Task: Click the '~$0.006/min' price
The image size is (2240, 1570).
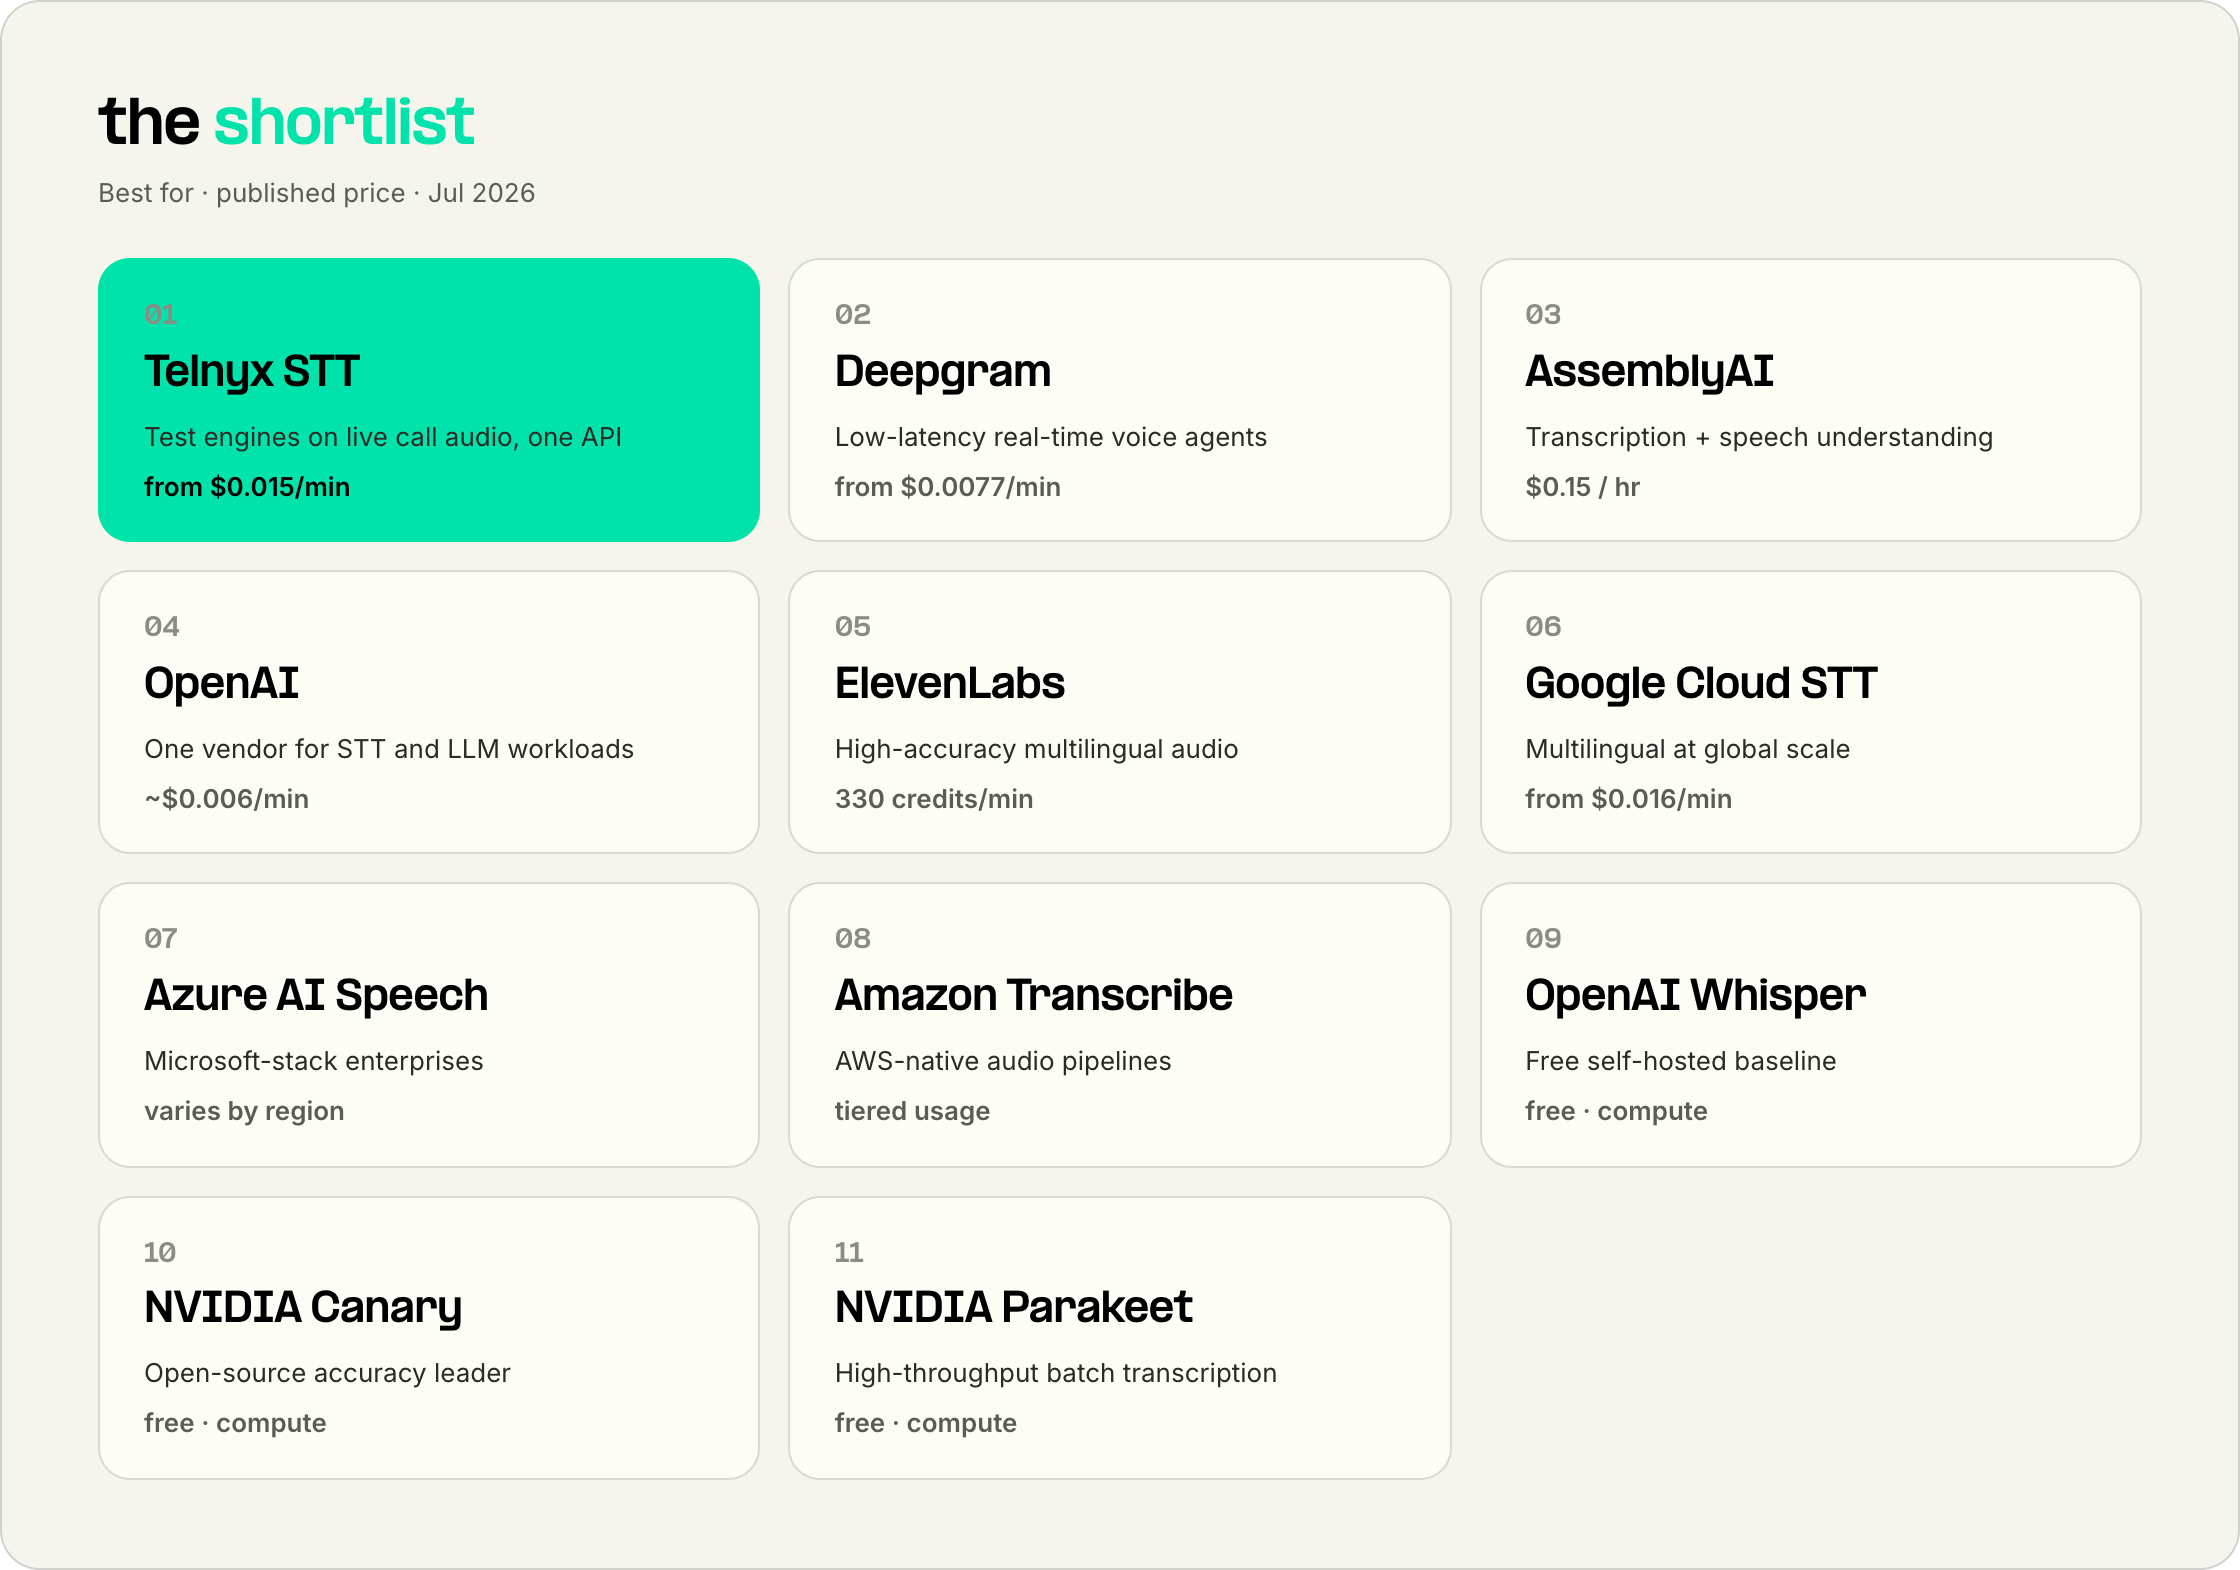Action: (x=226, y=799)
